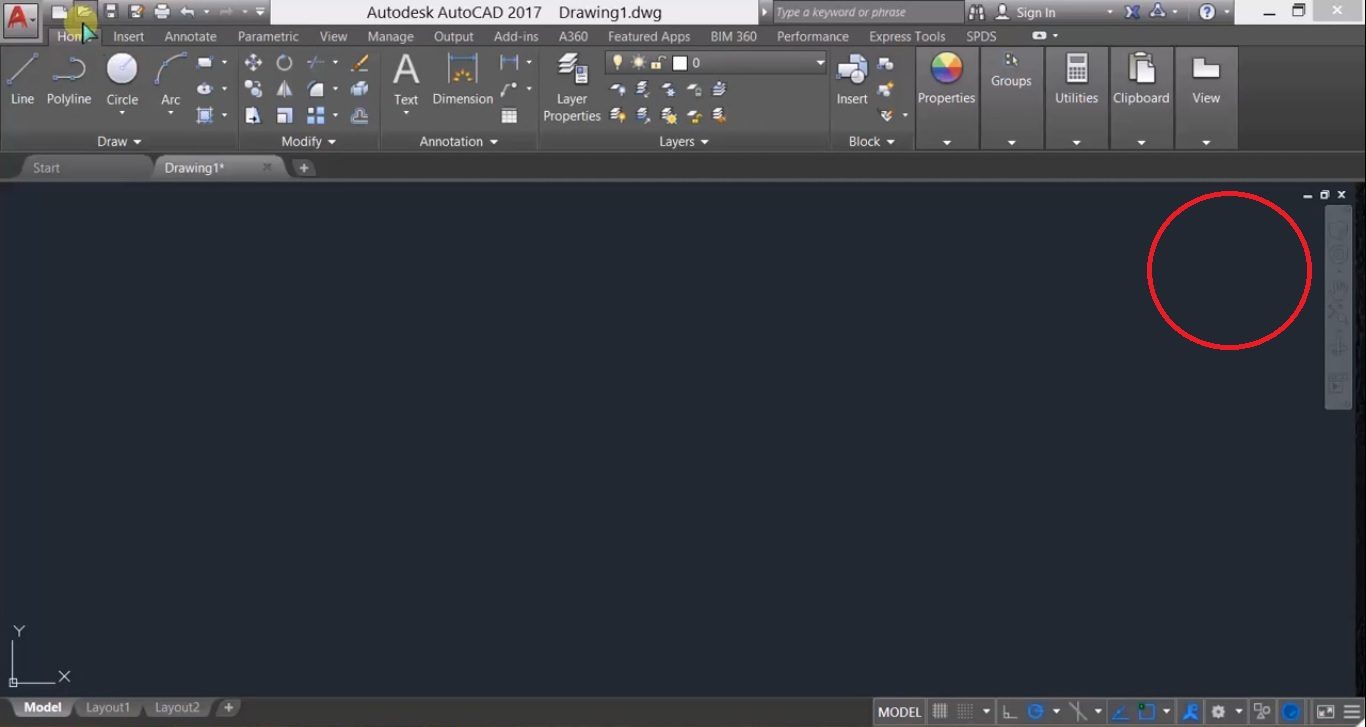The height and width of the screenshot is (727, 1366).
Task: Toggle object snap tracking in status bar
Action: point(1120,712)
